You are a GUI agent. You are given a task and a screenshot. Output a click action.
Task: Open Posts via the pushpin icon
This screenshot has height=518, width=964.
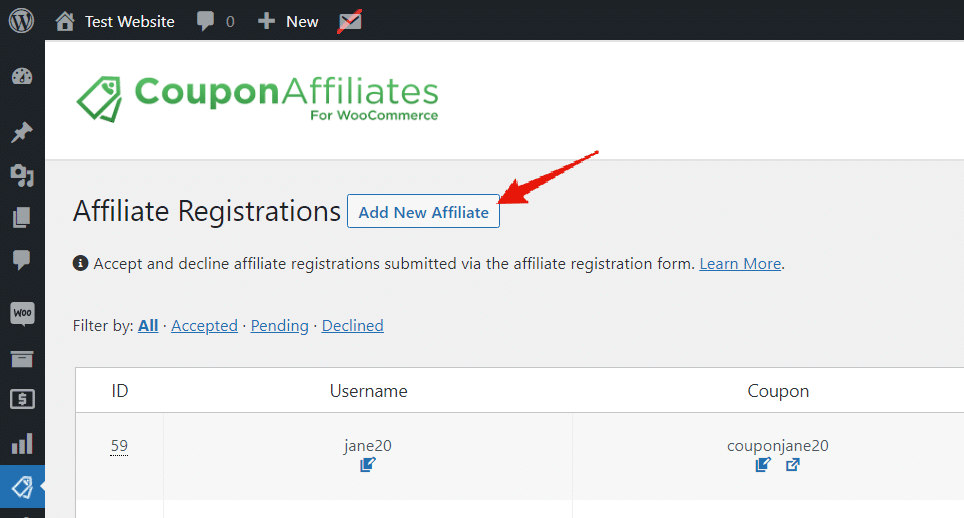[22, 132]
